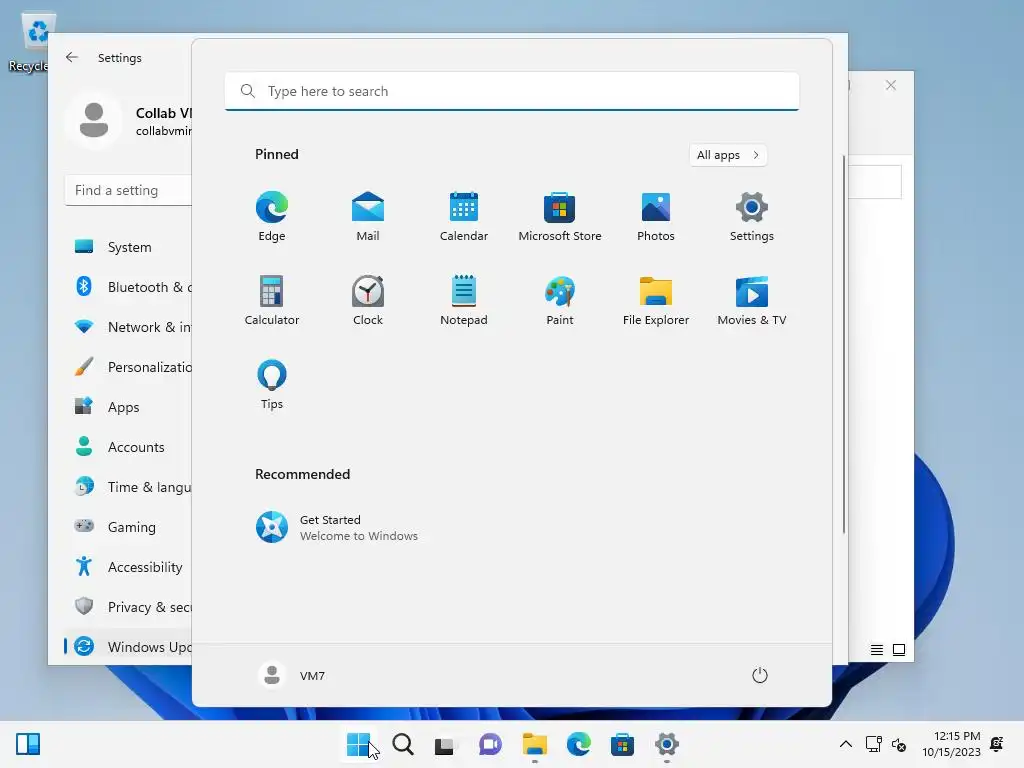Show hidden tray icons
This screenshot has width=1024, height=768.
846,744
